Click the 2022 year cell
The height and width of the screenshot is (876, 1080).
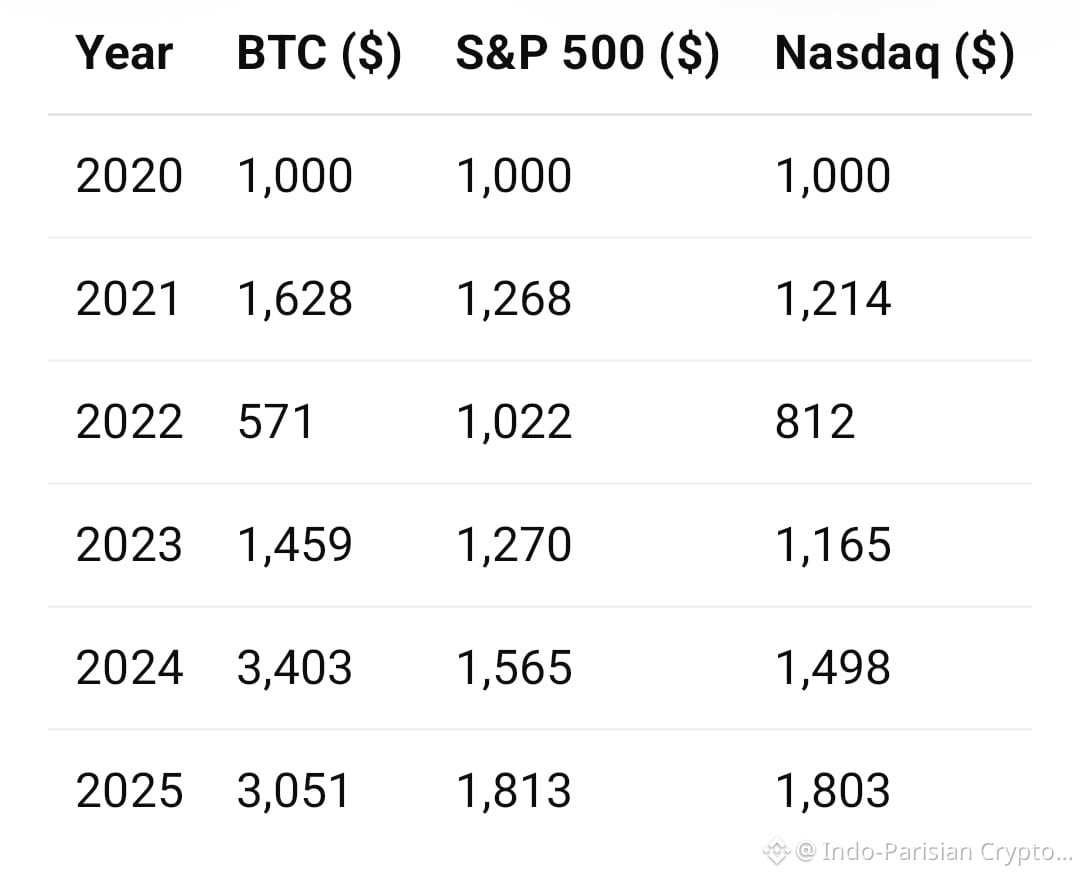pos(129,422)
